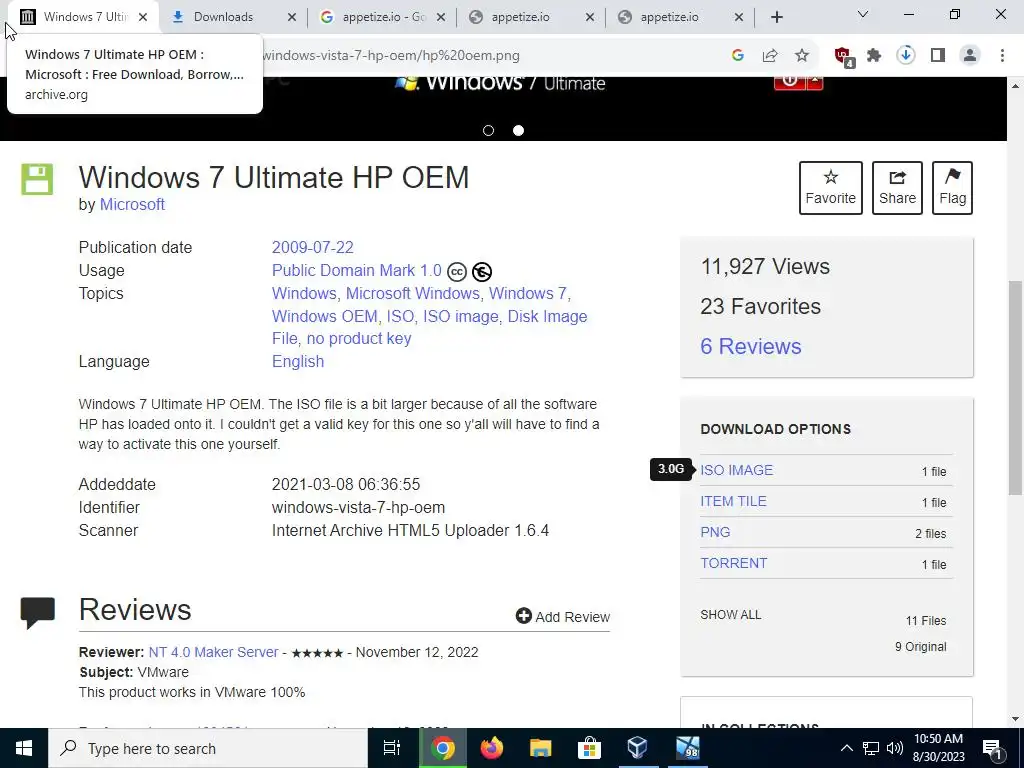Click the Google icon in address bar

738,56
